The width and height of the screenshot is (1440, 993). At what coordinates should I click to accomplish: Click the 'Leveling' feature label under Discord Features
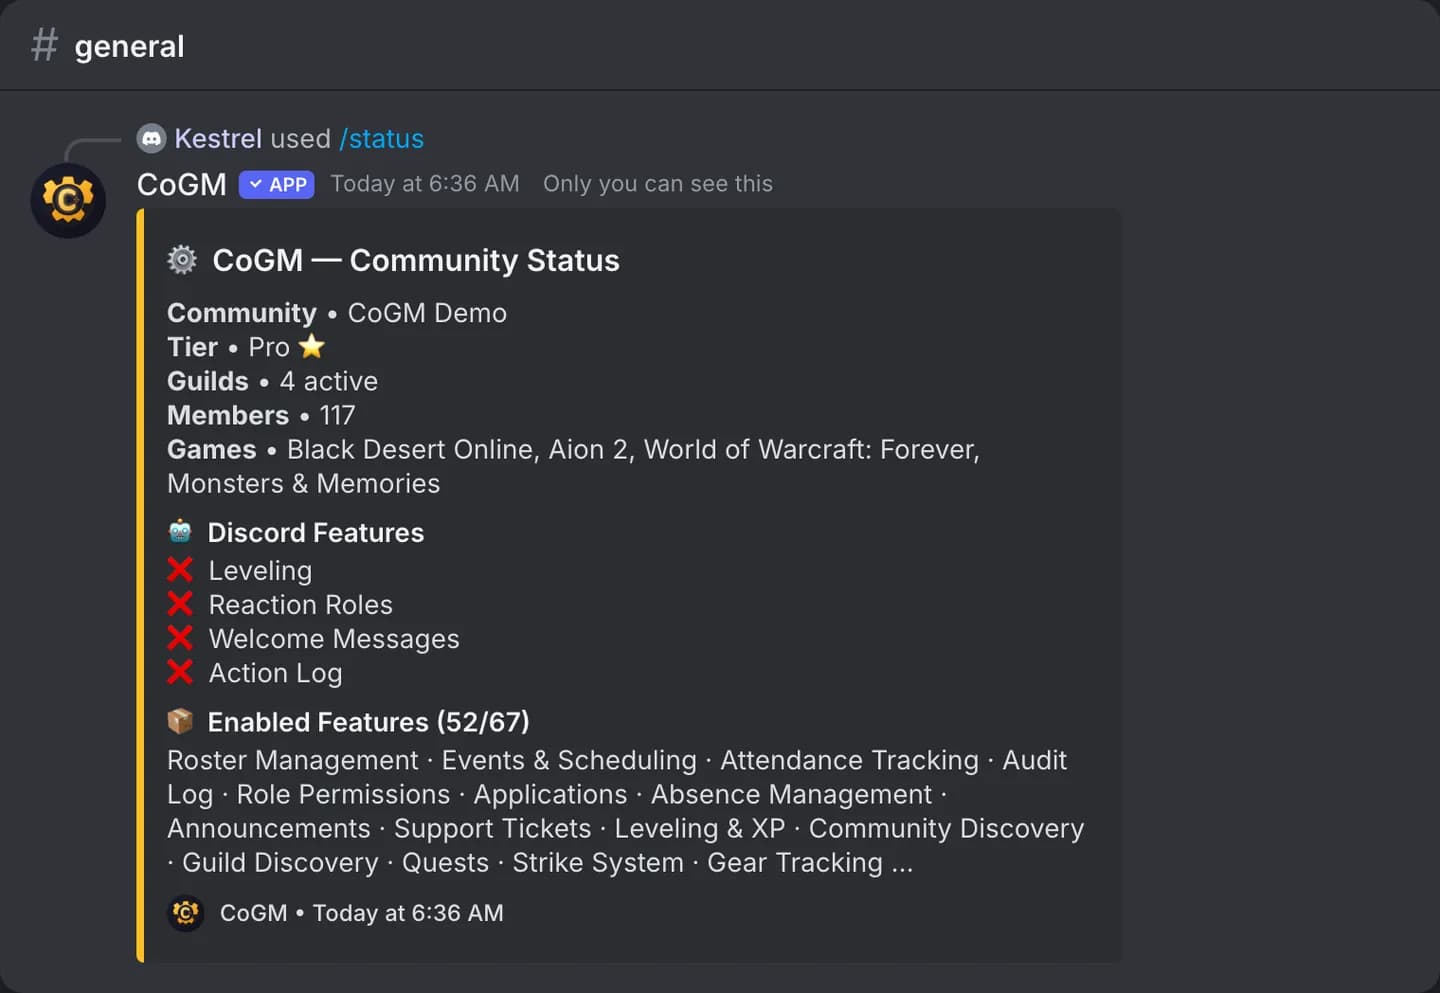260,570
